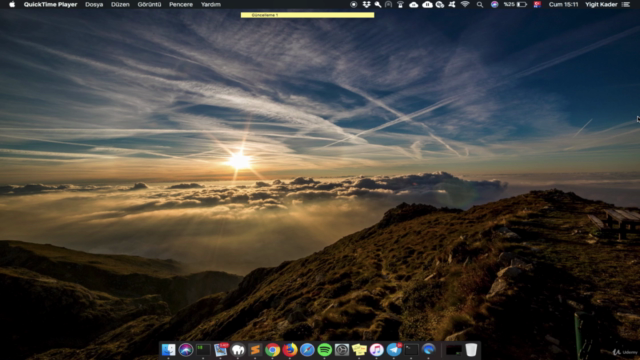
Task: Launch Sublime Text from the dock
Action: pos(255,350)
